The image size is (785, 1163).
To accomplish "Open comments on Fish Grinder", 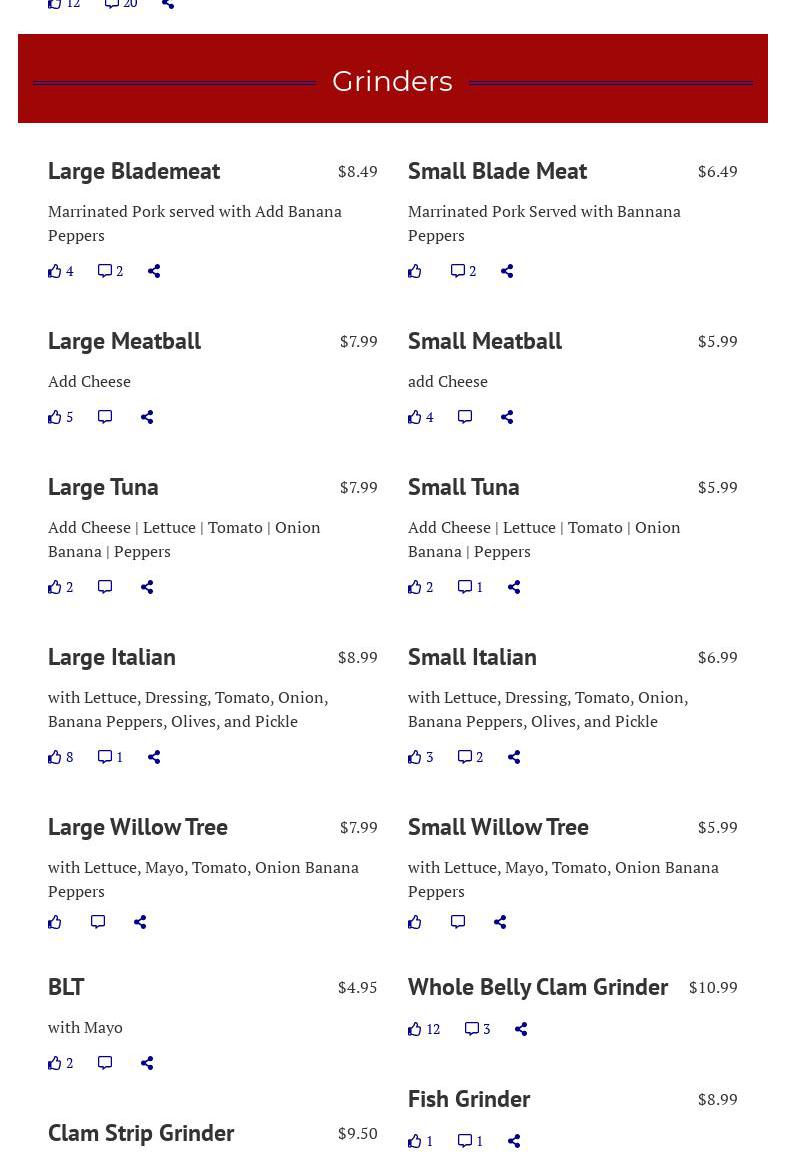I will coord(470,1141).
